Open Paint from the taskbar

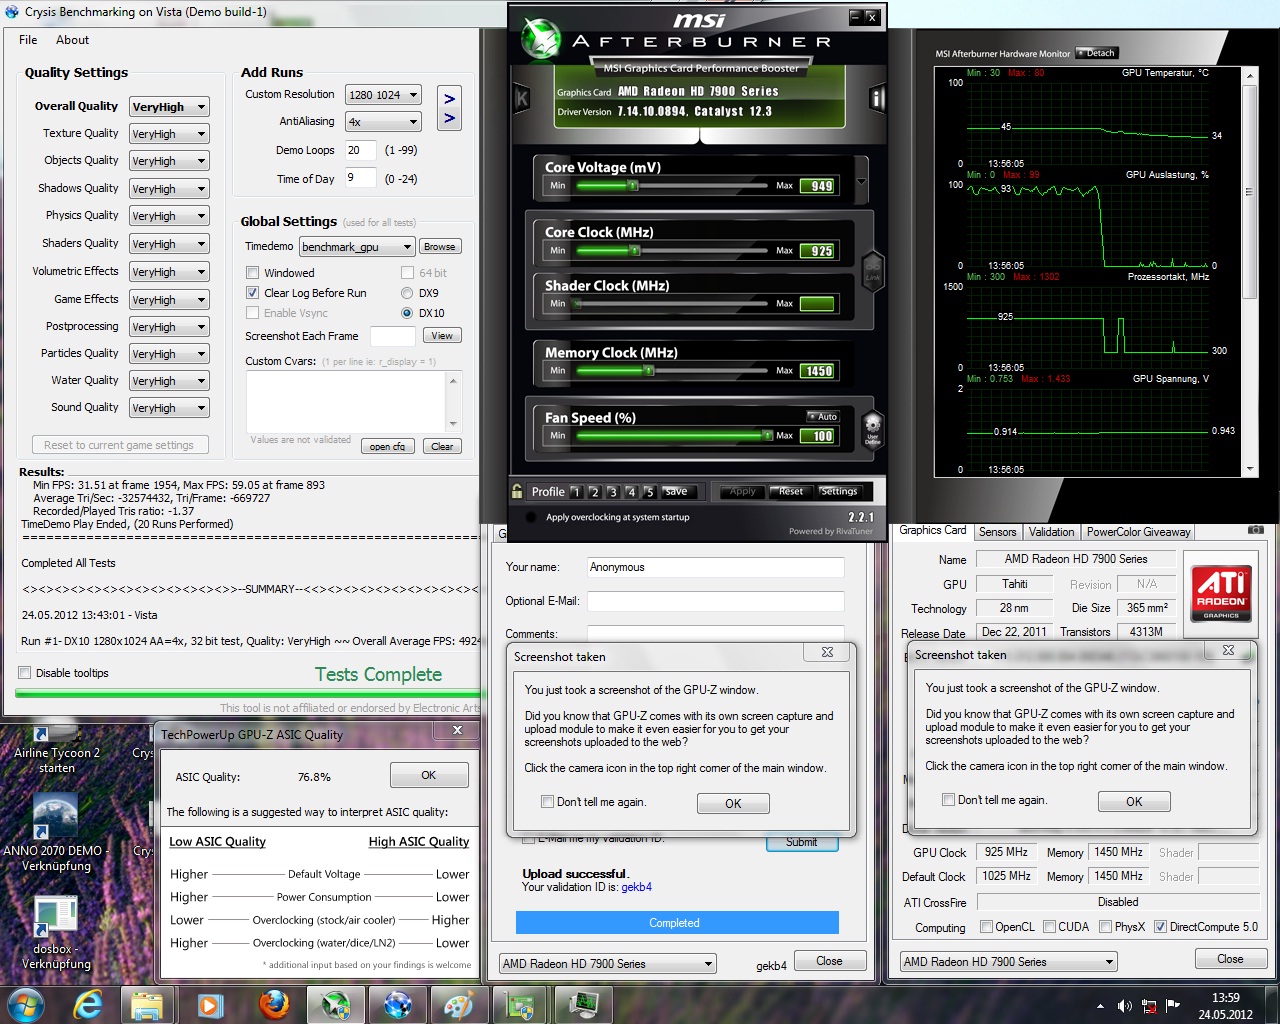(459, 1004)
